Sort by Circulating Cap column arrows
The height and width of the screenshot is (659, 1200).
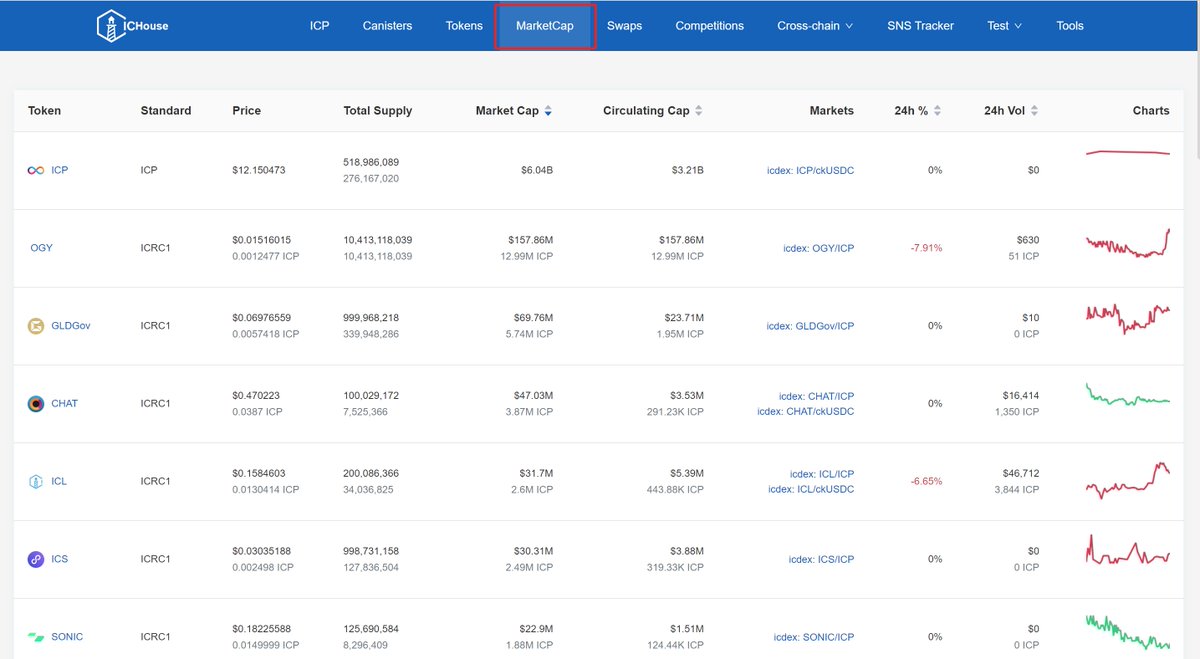(699, 111)
